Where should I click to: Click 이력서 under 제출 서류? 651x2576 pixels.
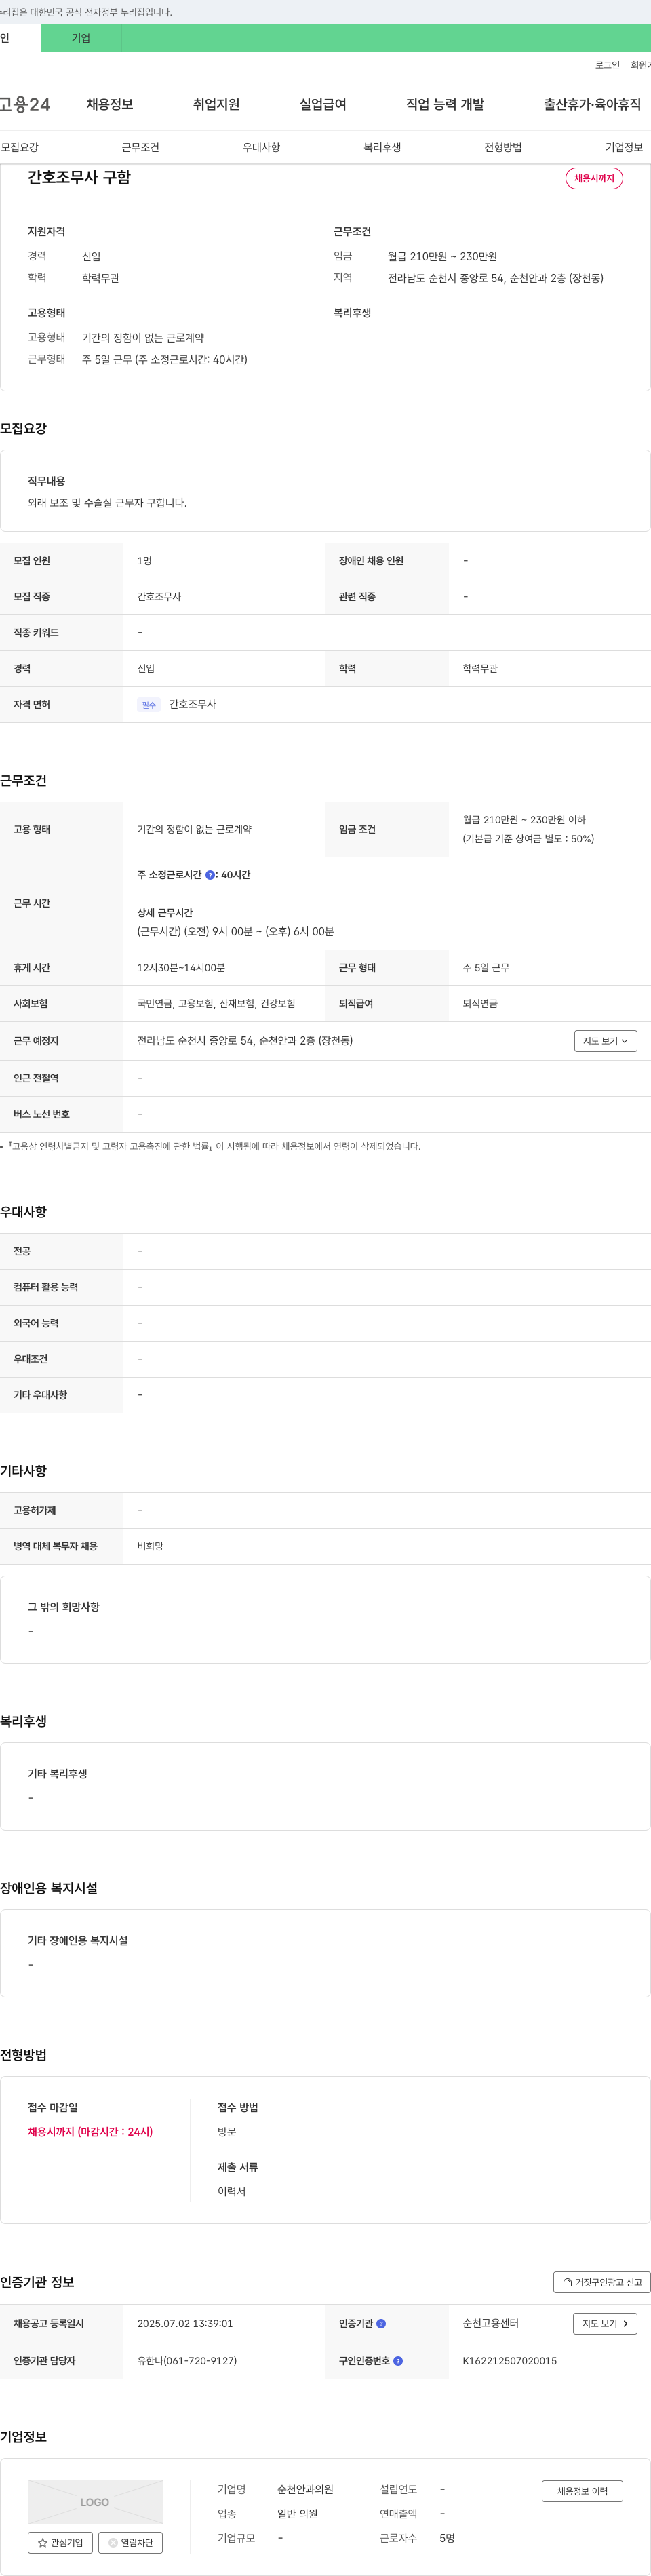(231, 2191)
